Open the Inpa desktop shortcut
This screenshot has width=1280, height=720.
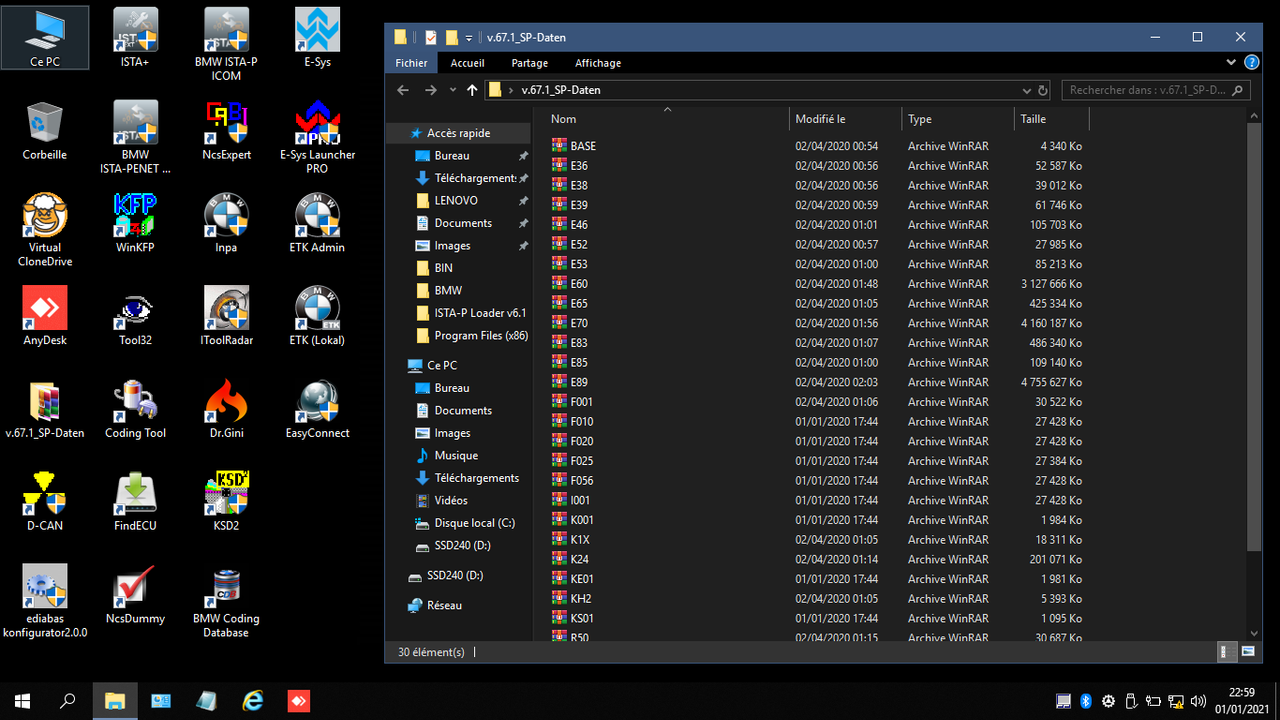[226, 223]
